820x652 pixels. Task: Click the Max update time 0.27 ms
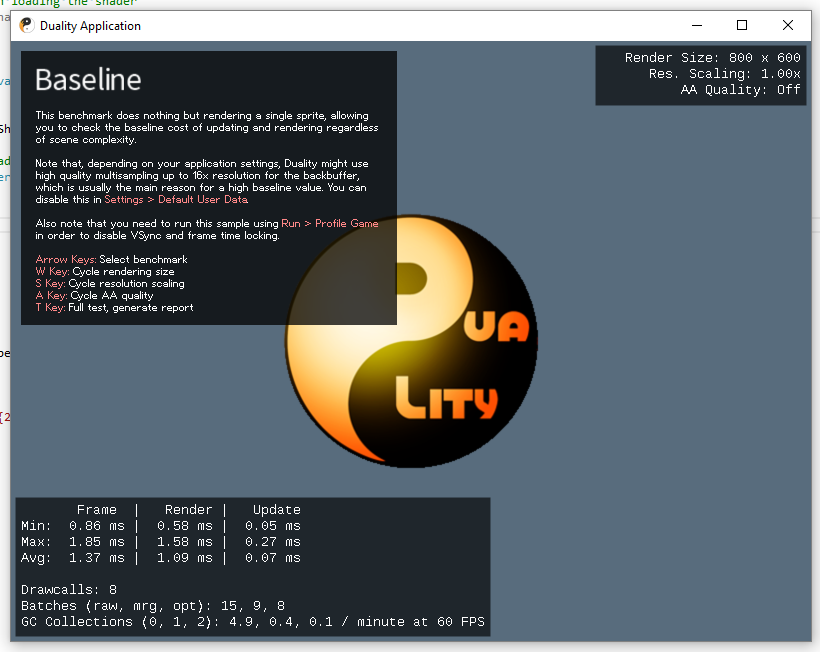[272, 542]
